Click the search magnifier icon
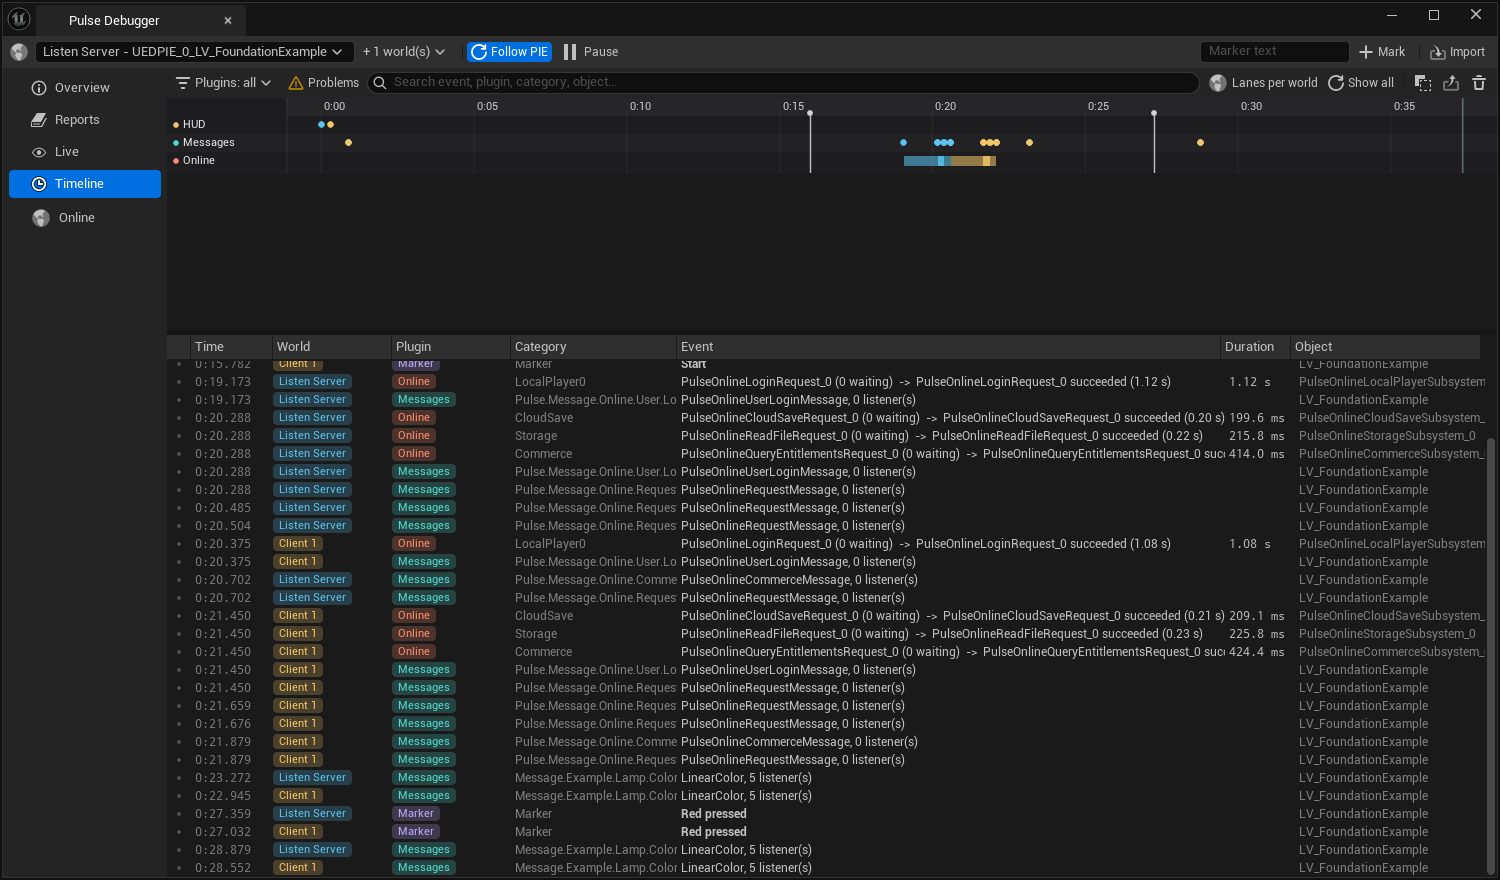1500x880 pixels. 380,83
